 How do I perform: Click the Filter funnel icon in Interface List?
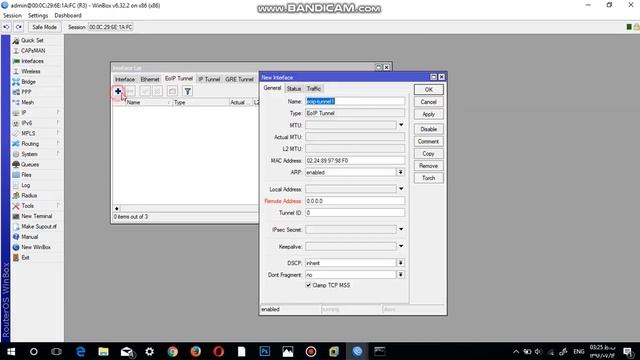(187, 91)
